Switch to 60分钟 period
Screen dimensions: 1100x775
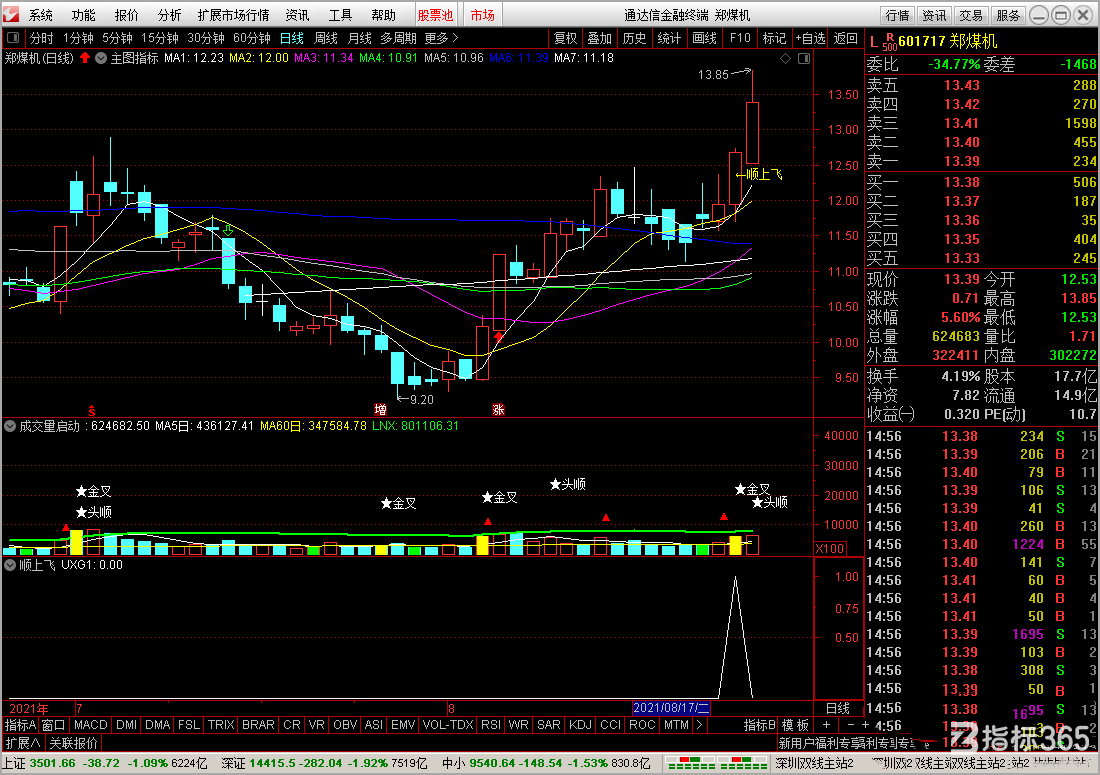click(252, 38)
